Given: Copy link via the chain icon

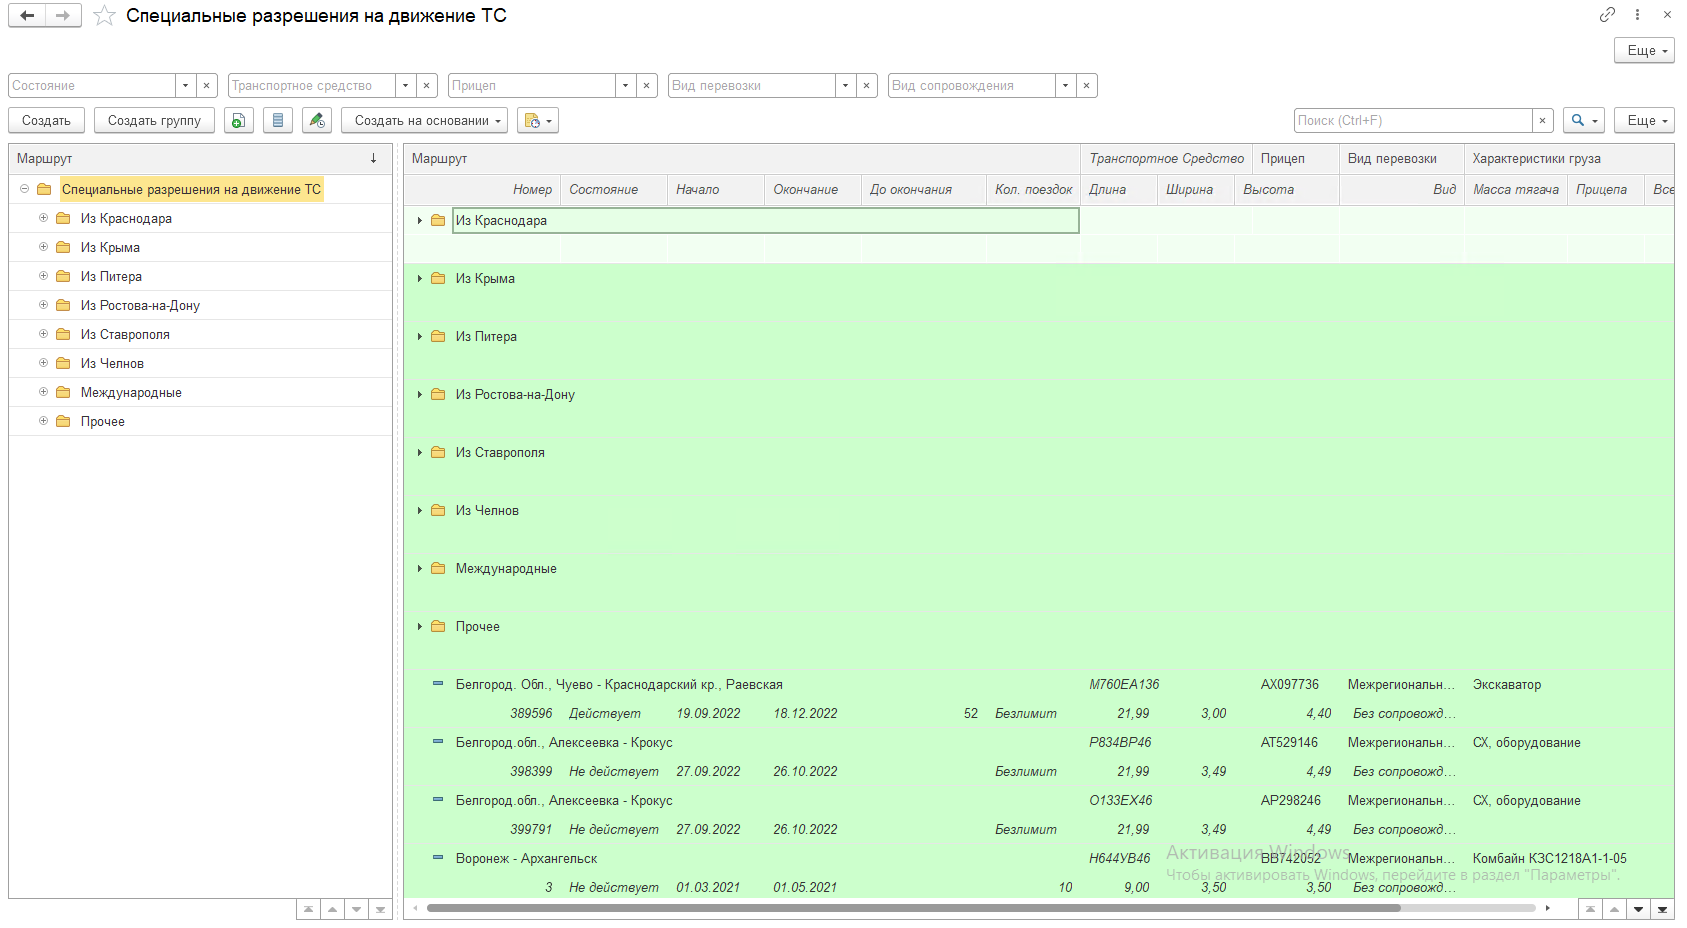Looking at the screenshot, I should tap(1607, 14).
